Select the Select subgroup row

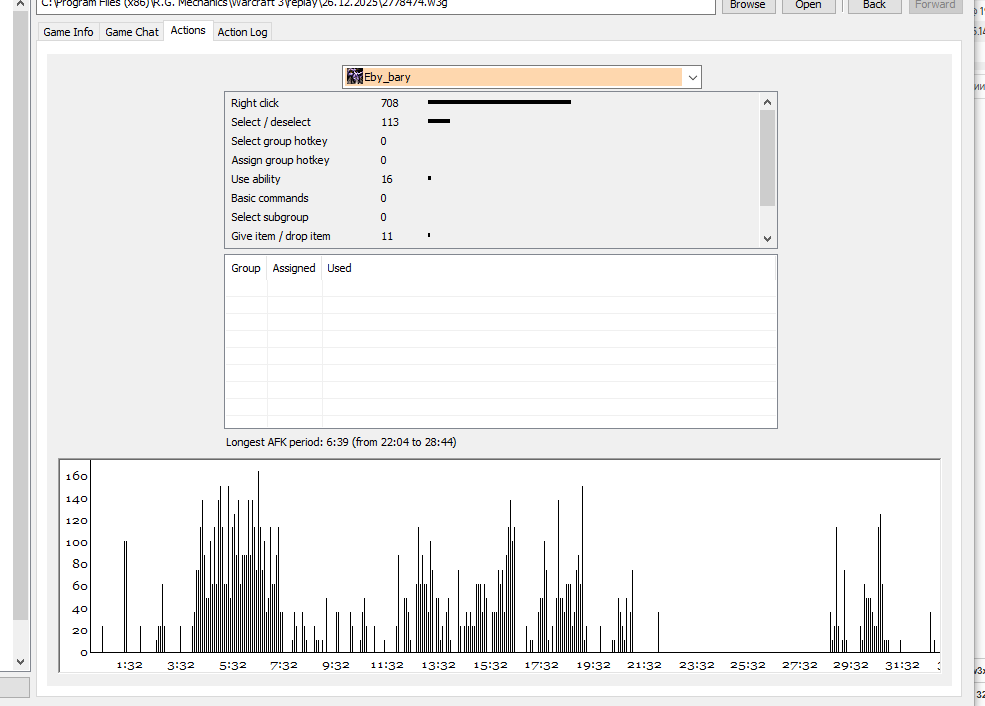(x=492, y=217)
